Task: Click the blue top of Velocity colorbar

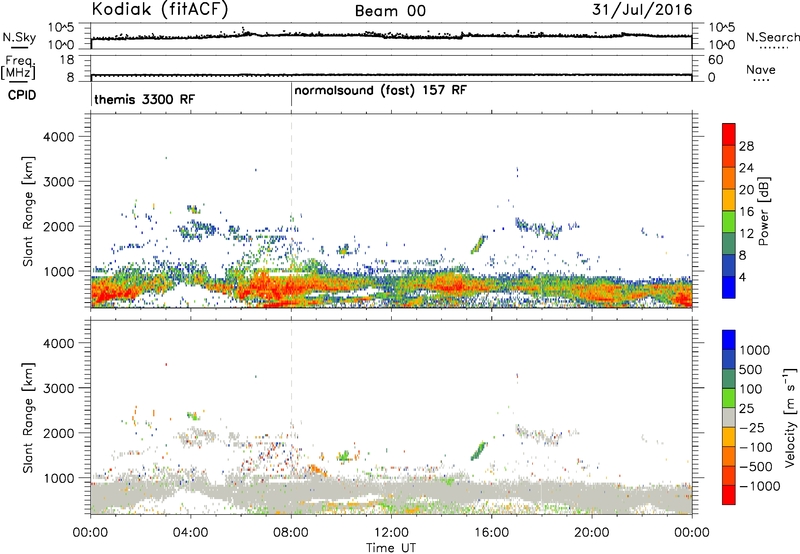Action: point(729,340)
